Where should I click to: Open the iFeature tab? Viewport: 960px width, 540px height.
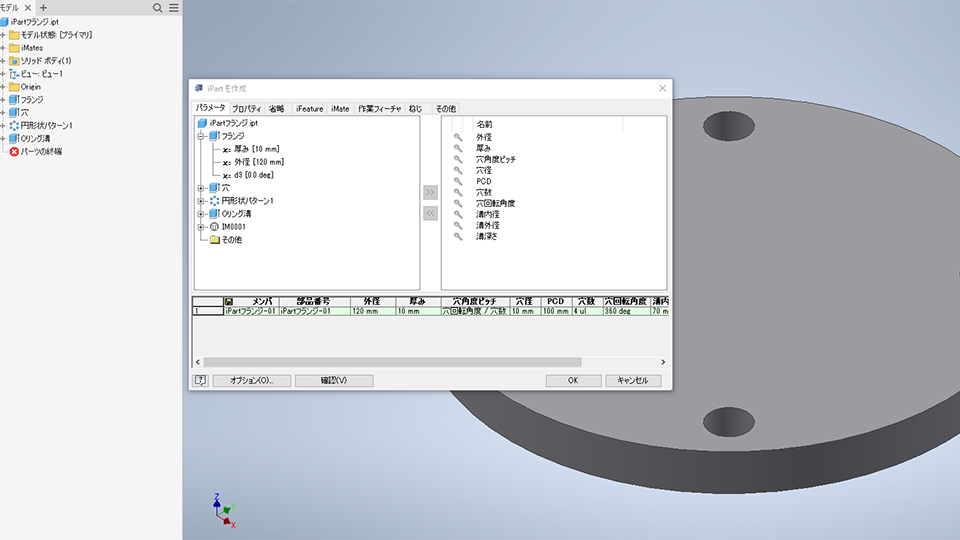(x=309, y=108)
